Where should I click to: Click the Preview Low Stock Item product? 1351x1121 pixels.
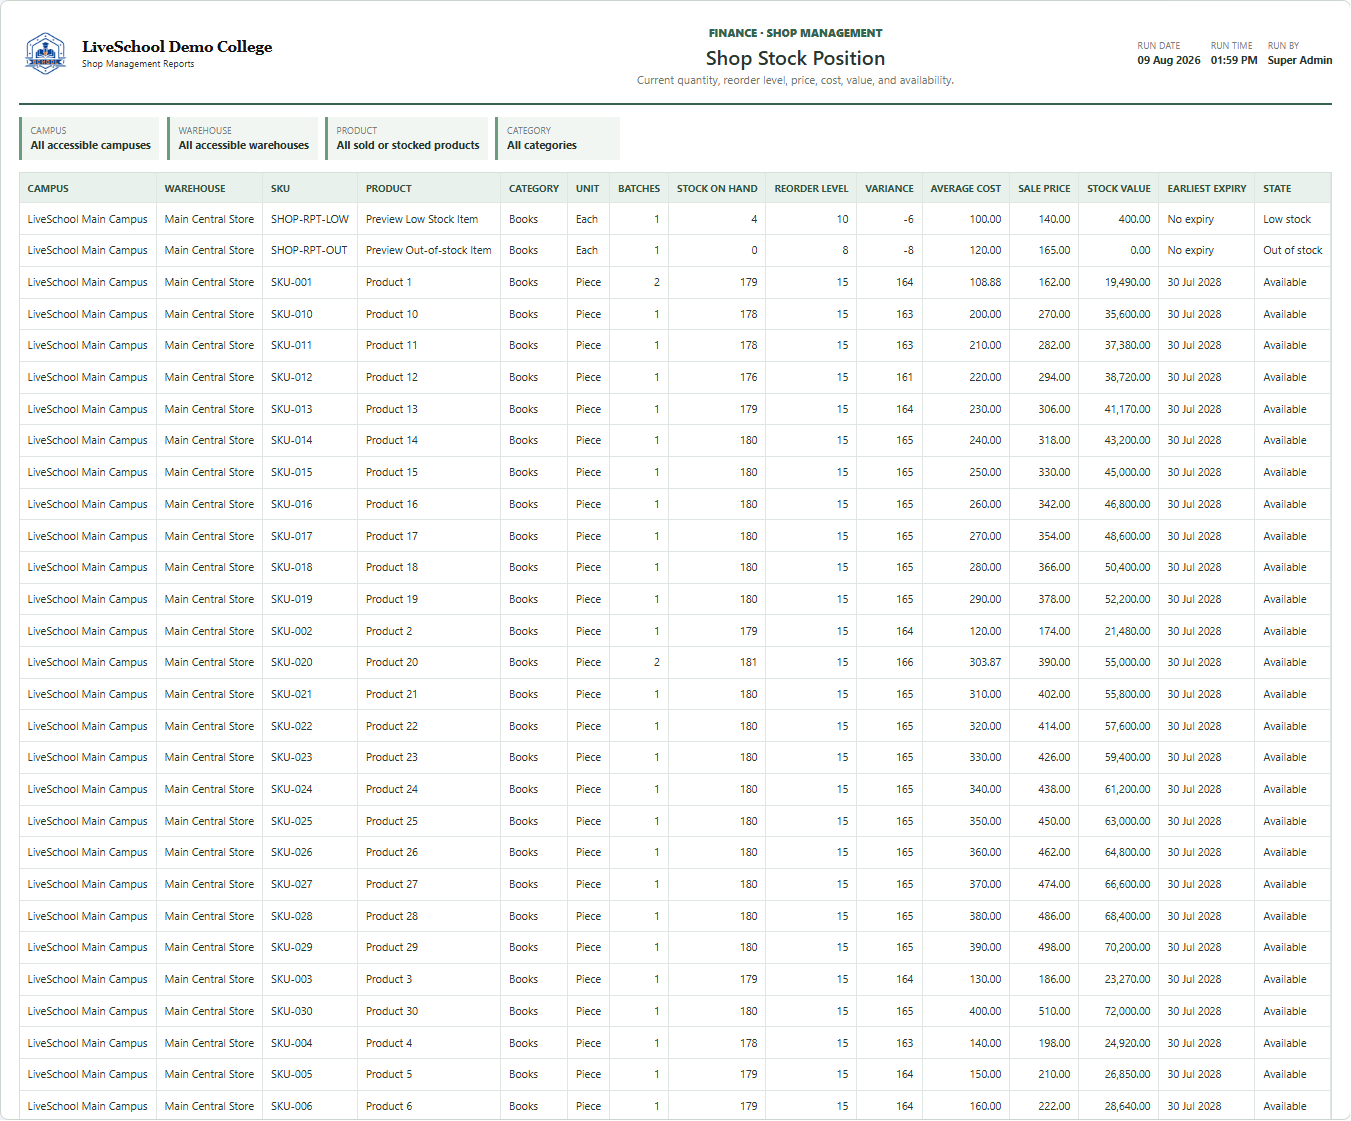click(x=422, y=219)
